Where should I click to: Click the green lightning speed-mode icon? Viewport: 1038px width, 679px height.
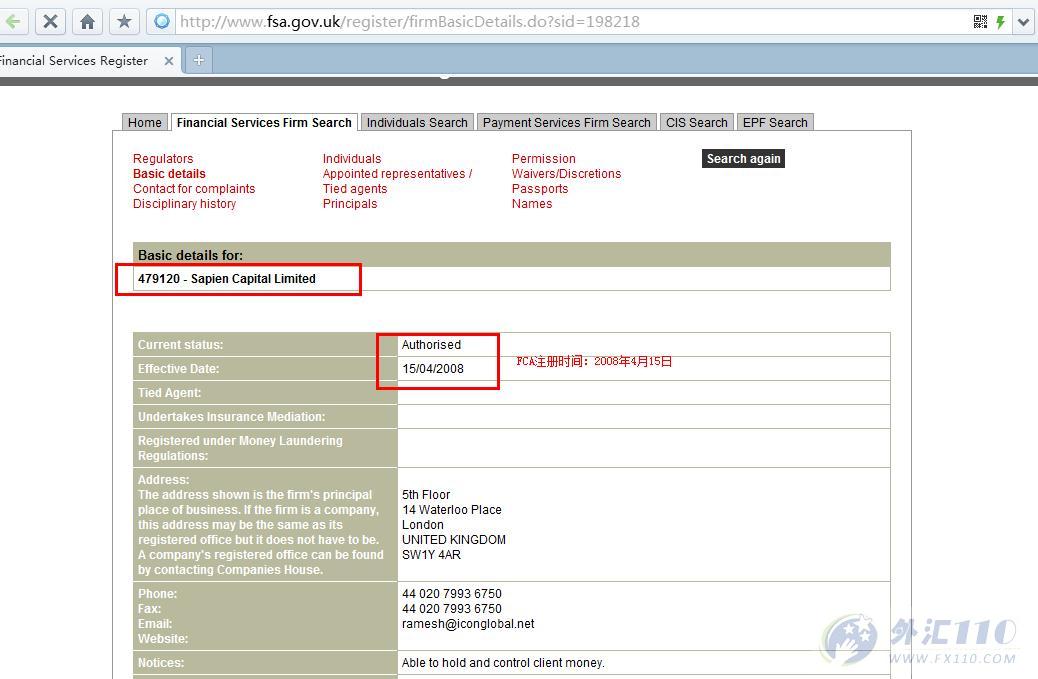point(1000,22)
